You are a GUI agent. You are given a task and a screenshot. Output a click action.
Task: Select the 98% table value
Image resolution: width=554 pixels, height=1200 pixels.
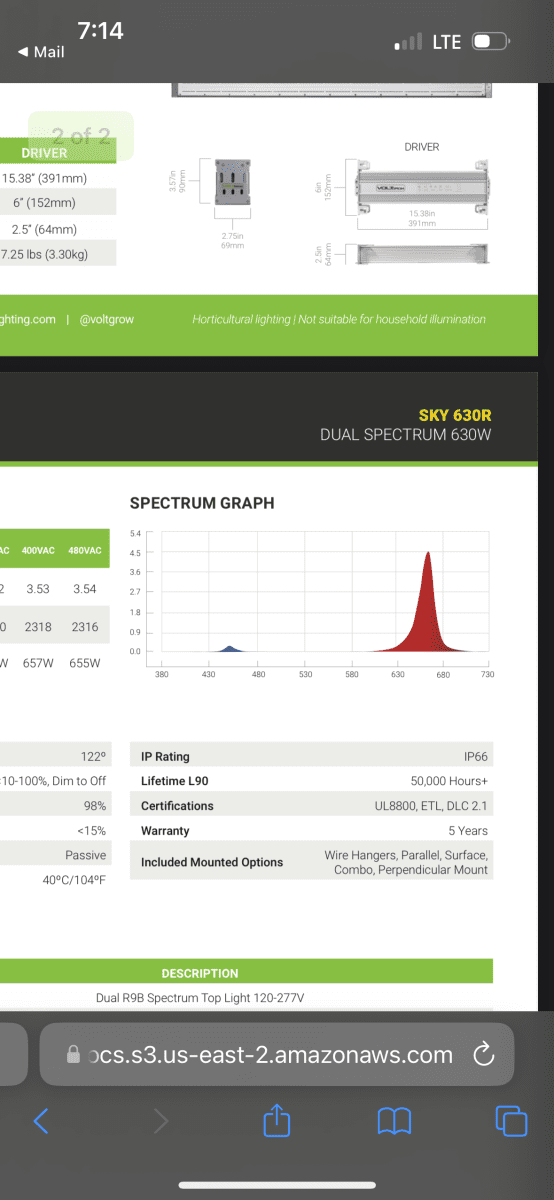coord(95,806)
